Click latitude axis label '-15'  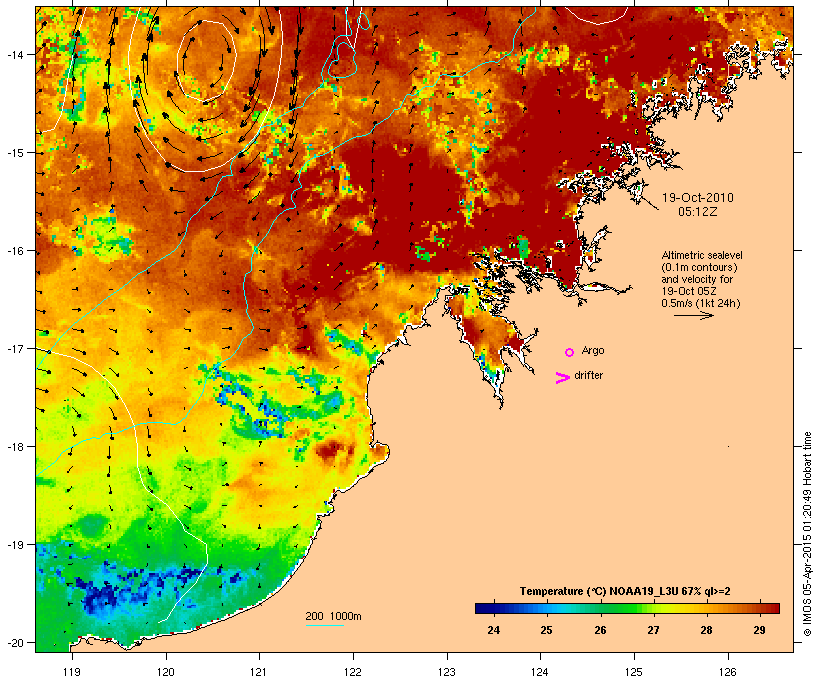(x=14, y=153)
